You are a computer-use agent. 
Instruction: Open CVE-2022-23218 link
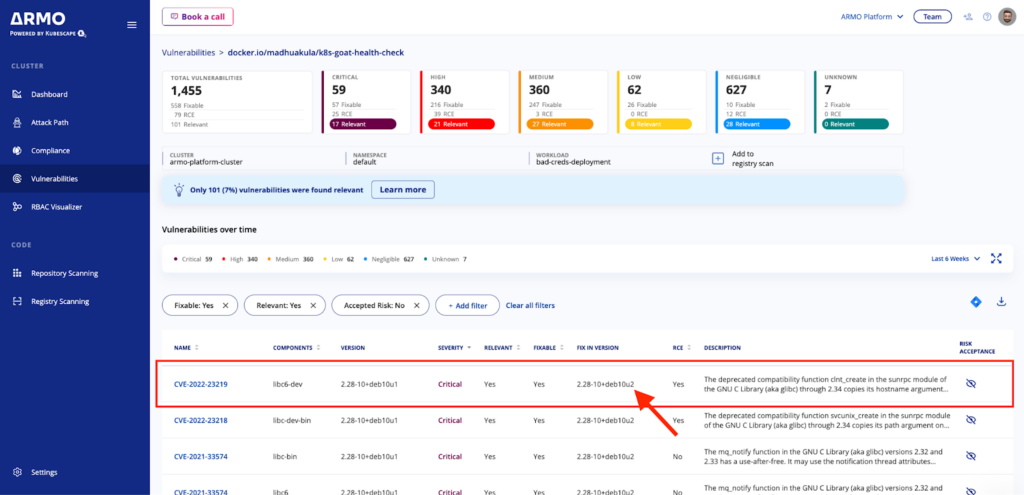pos(200,421)
